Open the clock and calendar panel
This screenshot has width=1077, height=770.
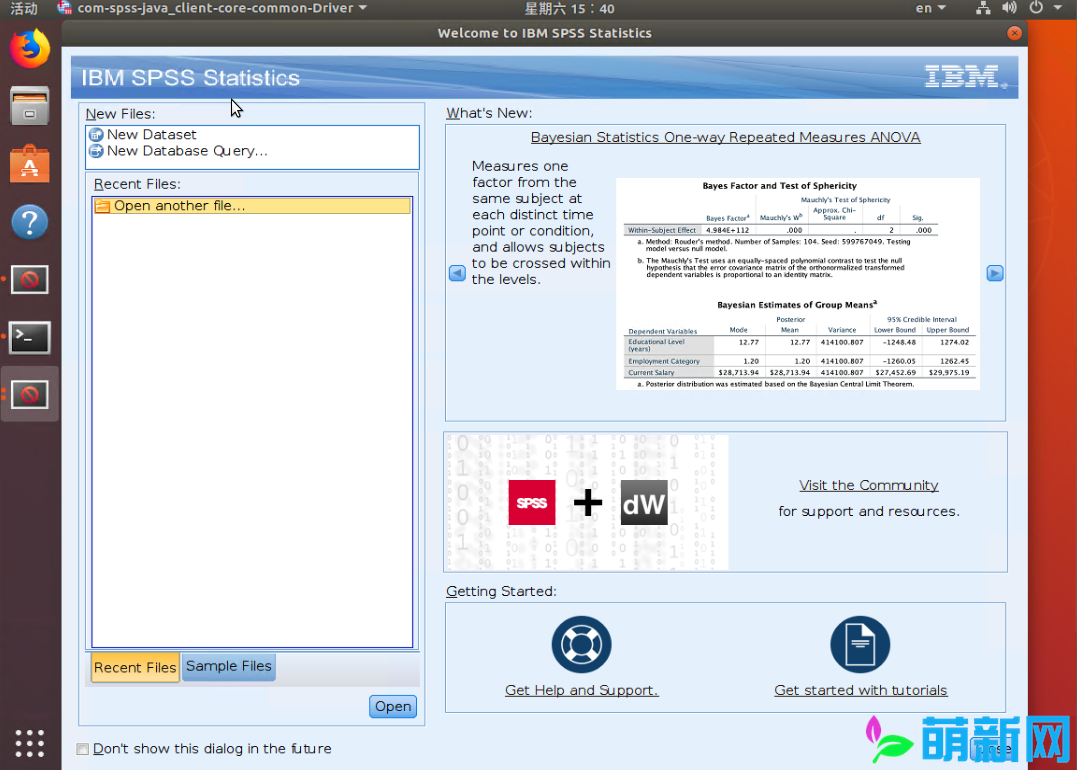[569, 8]
